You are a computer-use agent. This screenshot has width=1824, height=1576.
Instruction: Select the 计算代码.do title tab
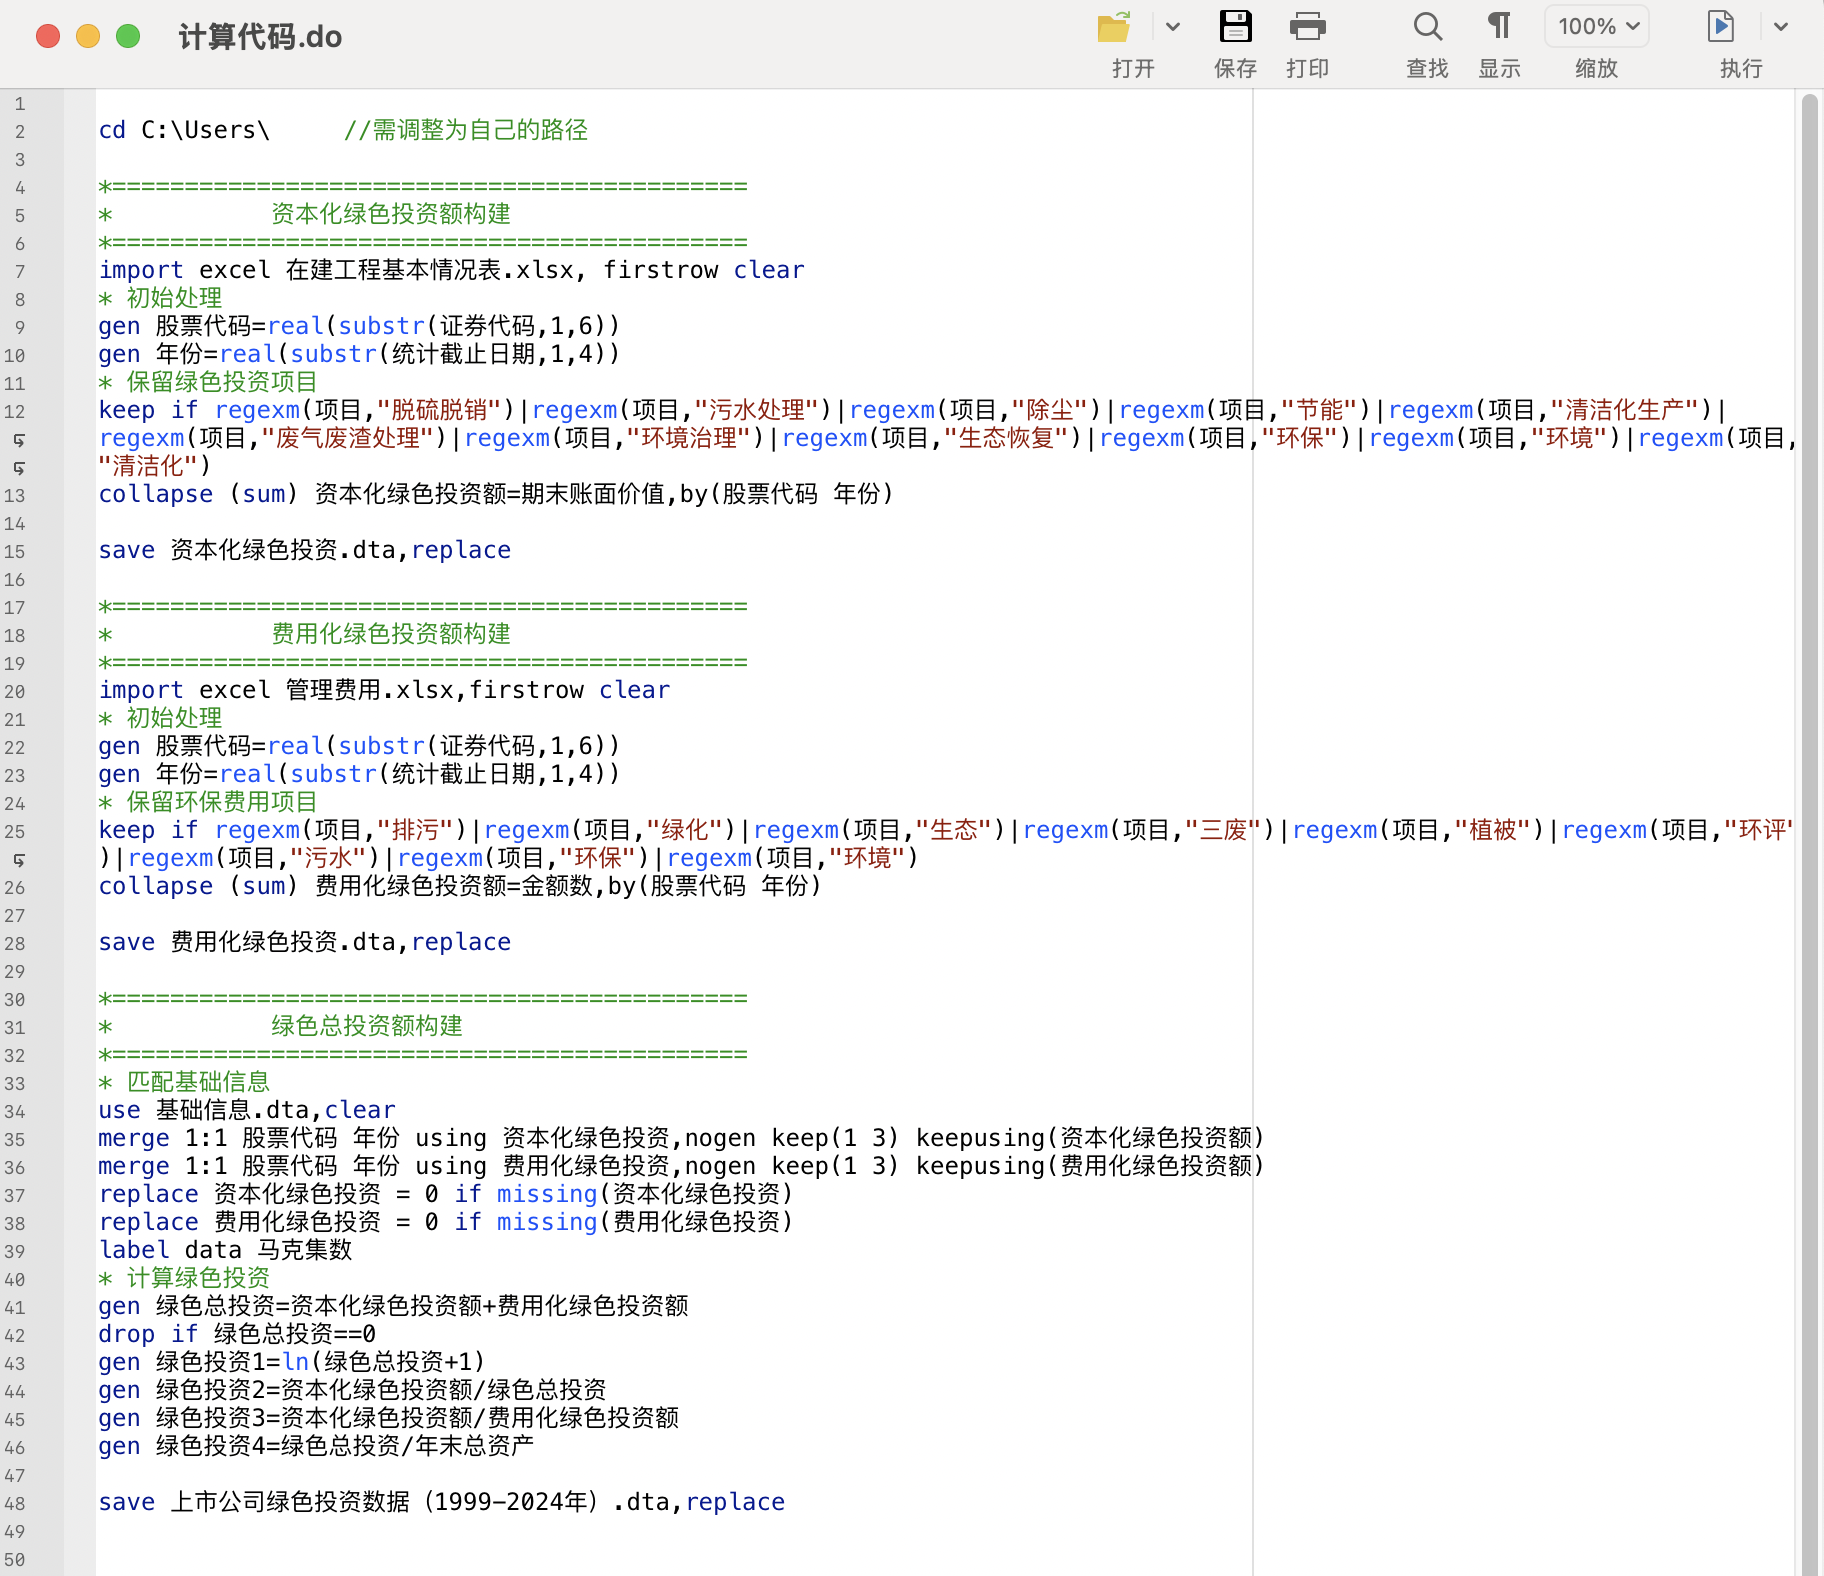click(261, 35)
